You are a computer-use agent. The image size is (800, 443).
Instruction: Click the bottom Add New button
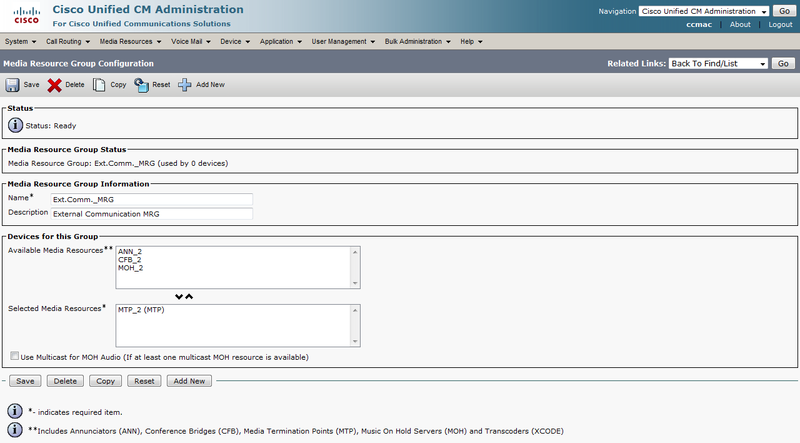189,381
